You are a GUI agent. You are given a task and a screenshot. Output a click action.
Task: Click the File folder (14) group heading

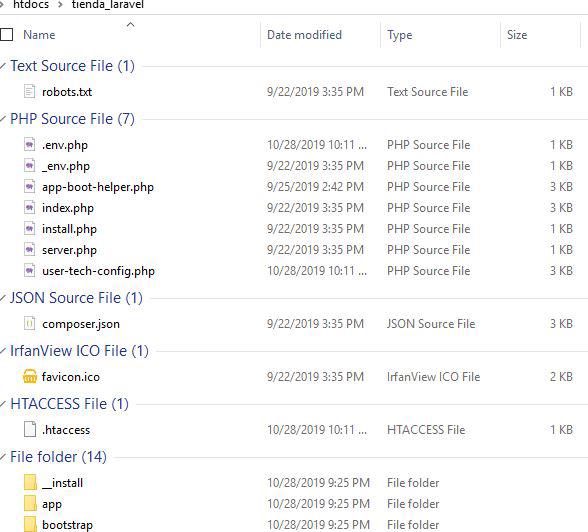[58, 457]
